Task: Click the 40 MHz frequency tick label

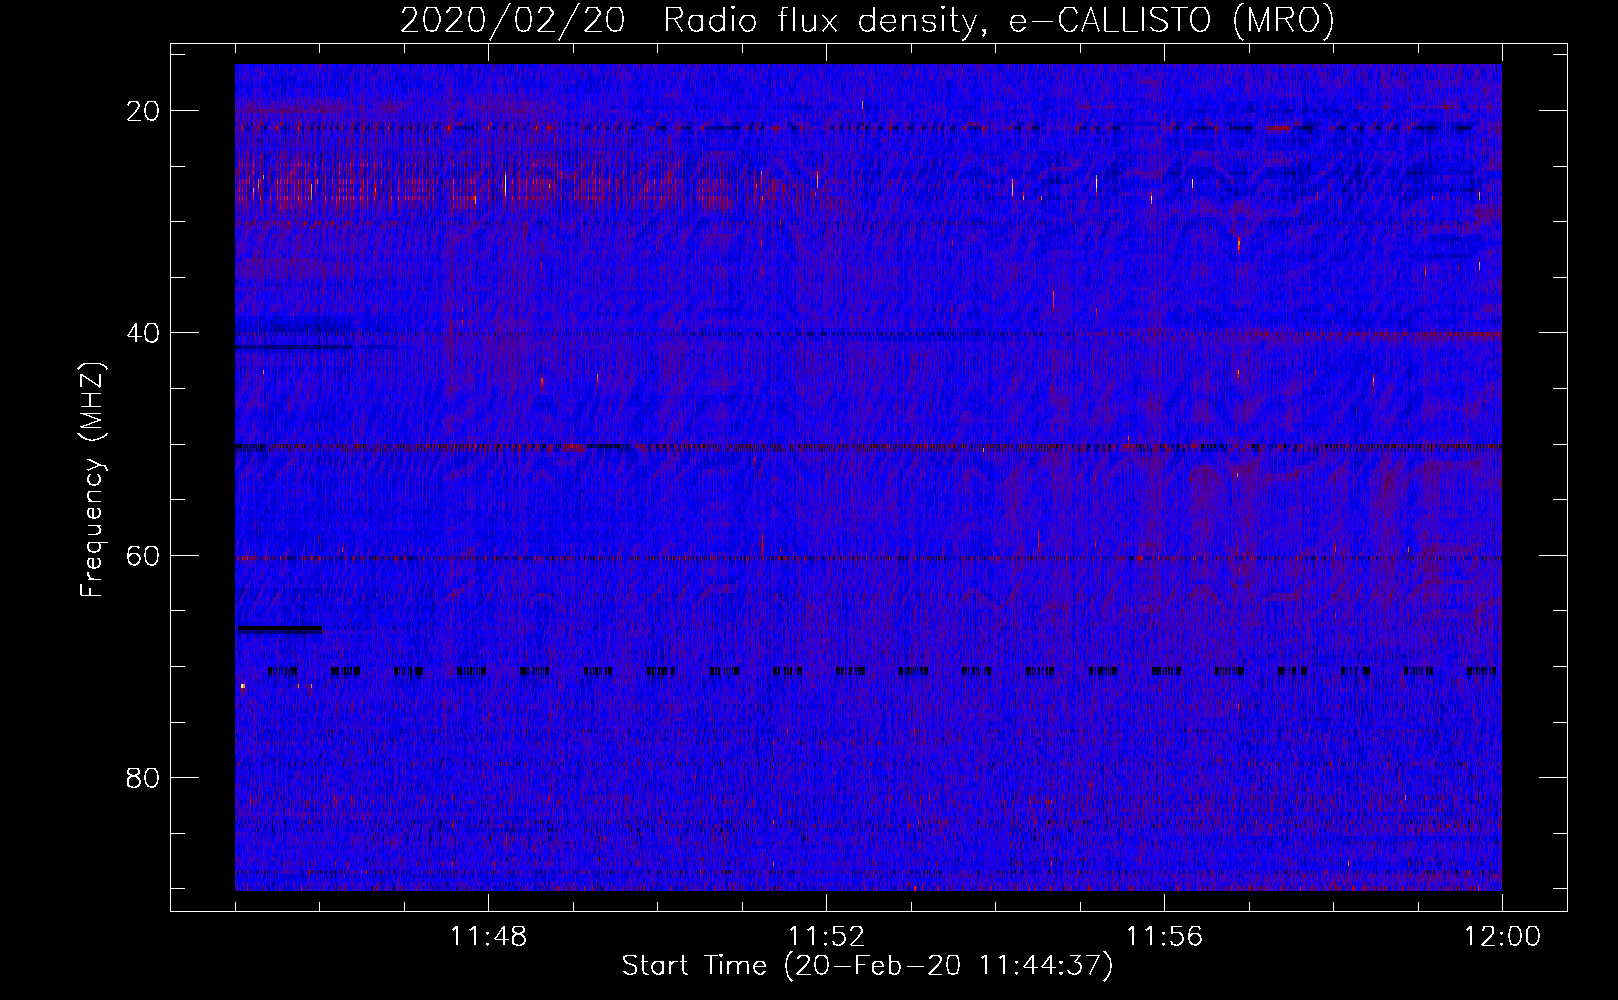Action: pyautogui.click(x=144, y=333)
